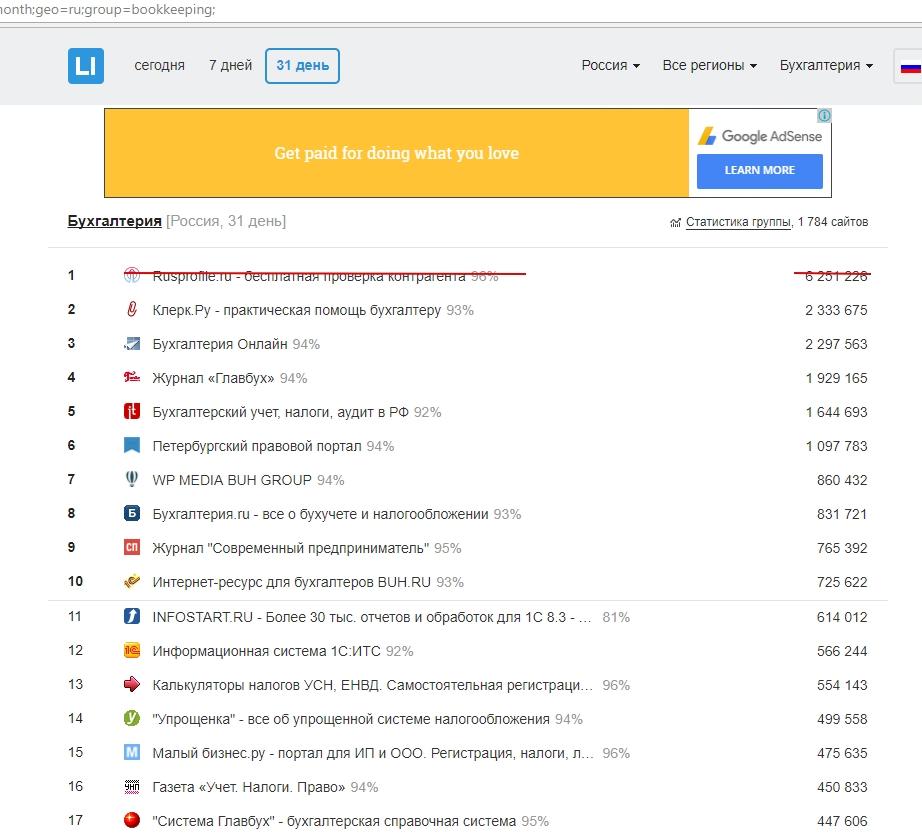Open the Малый бизнес.ру portal link
Viewport: 922px width, 834px height.
[373, 753]
